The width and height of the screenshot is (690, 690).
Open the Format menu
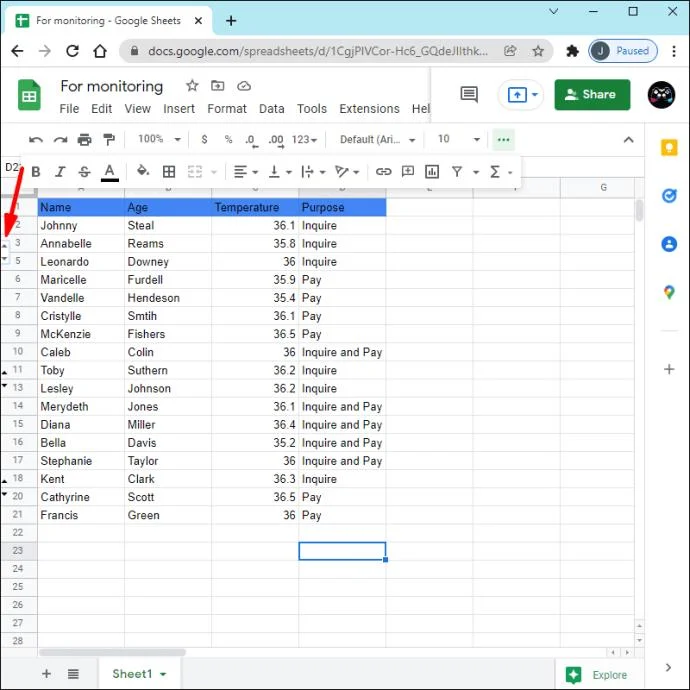tap(227, 109)
